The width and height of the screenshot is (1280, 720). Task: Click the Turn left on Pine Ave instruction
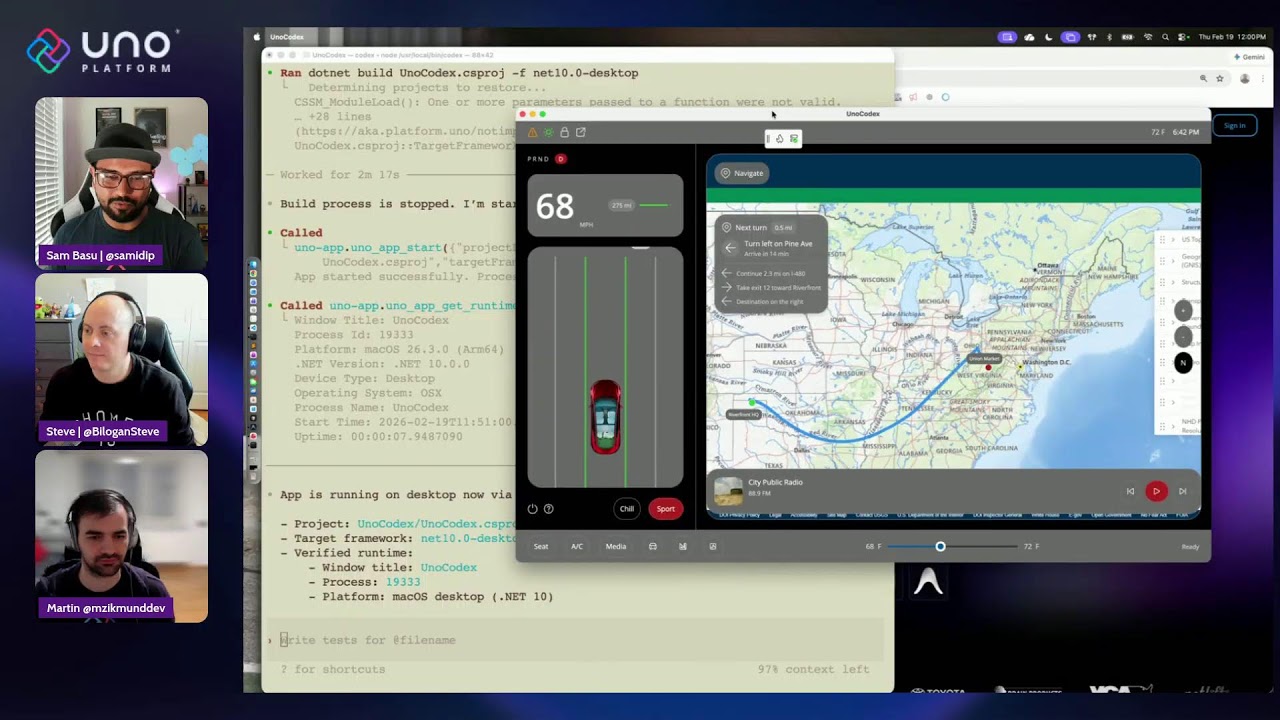pos(778,244)
